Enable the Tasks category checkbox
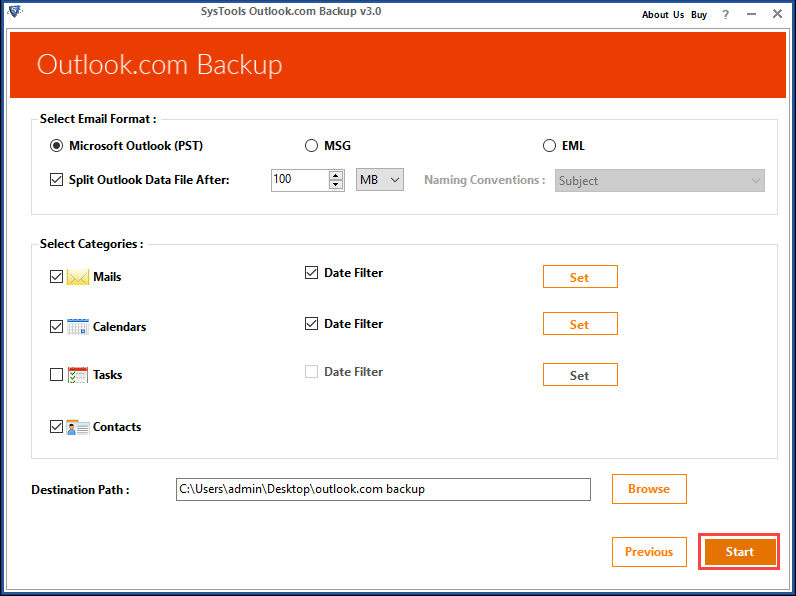 56,375
